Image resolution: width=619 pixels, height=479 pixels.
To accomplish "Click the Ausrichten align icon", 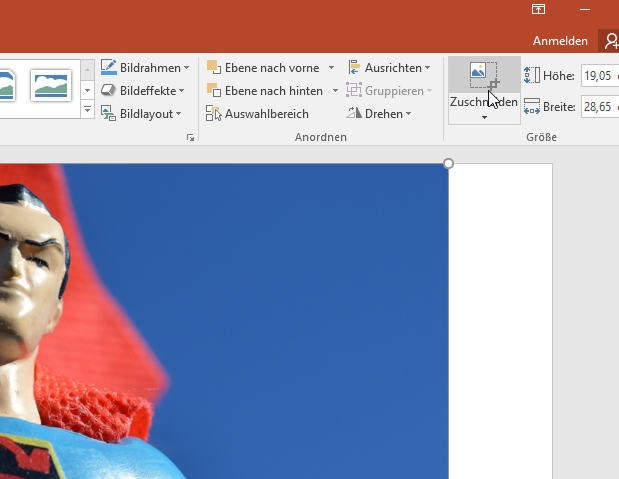I will 354,67.
